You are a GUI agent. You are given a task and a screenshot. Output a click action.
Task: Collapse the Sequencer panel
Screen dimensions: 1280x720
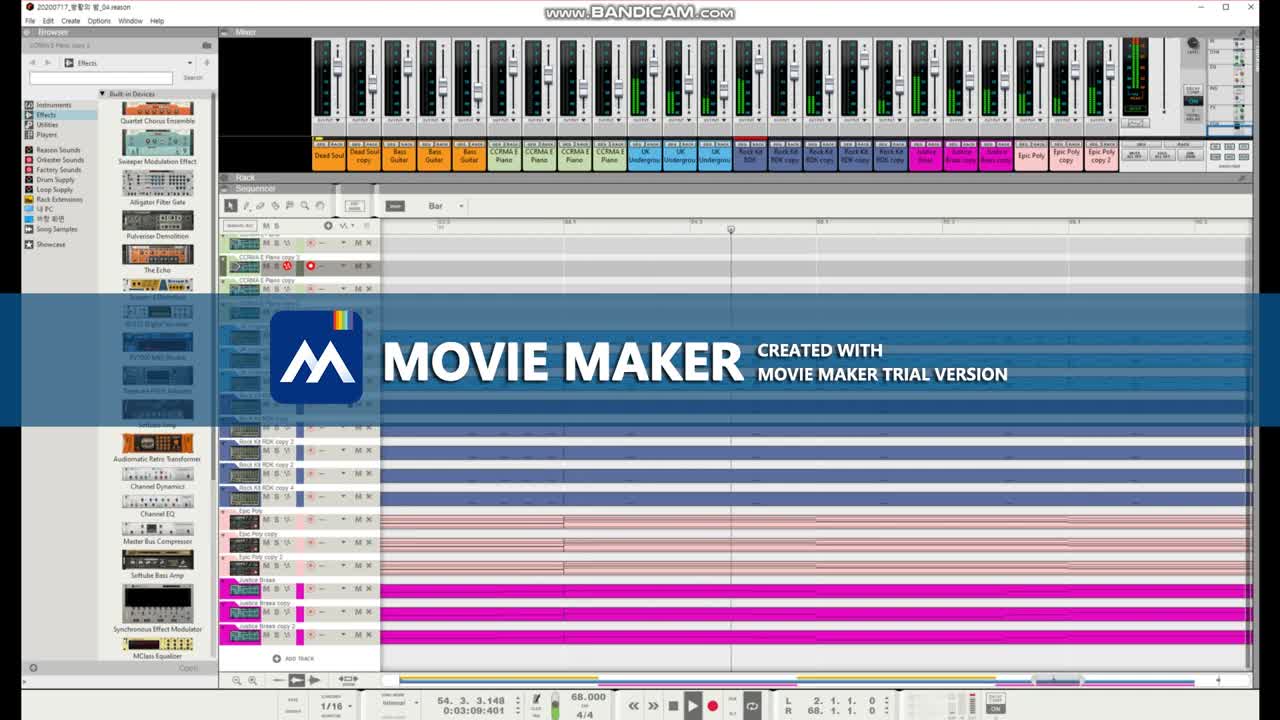tap(226, 188)
